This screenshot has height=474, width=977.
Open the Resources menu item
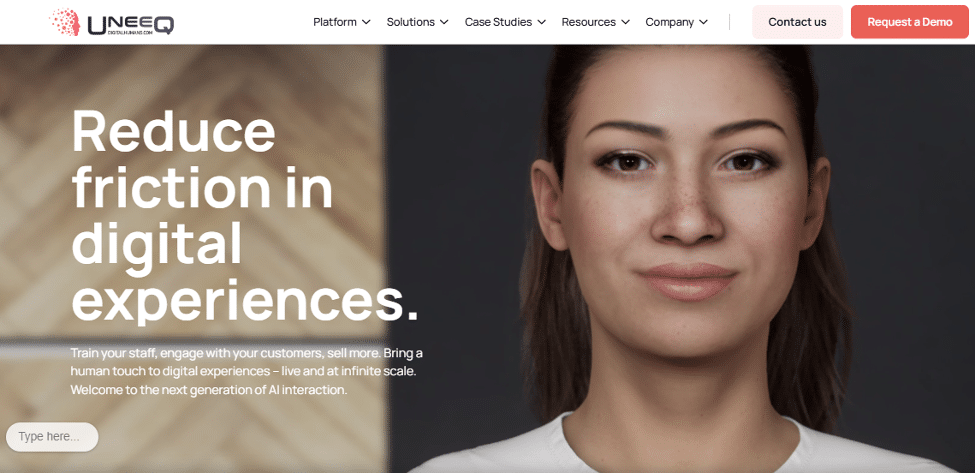[x=588, y=22]
